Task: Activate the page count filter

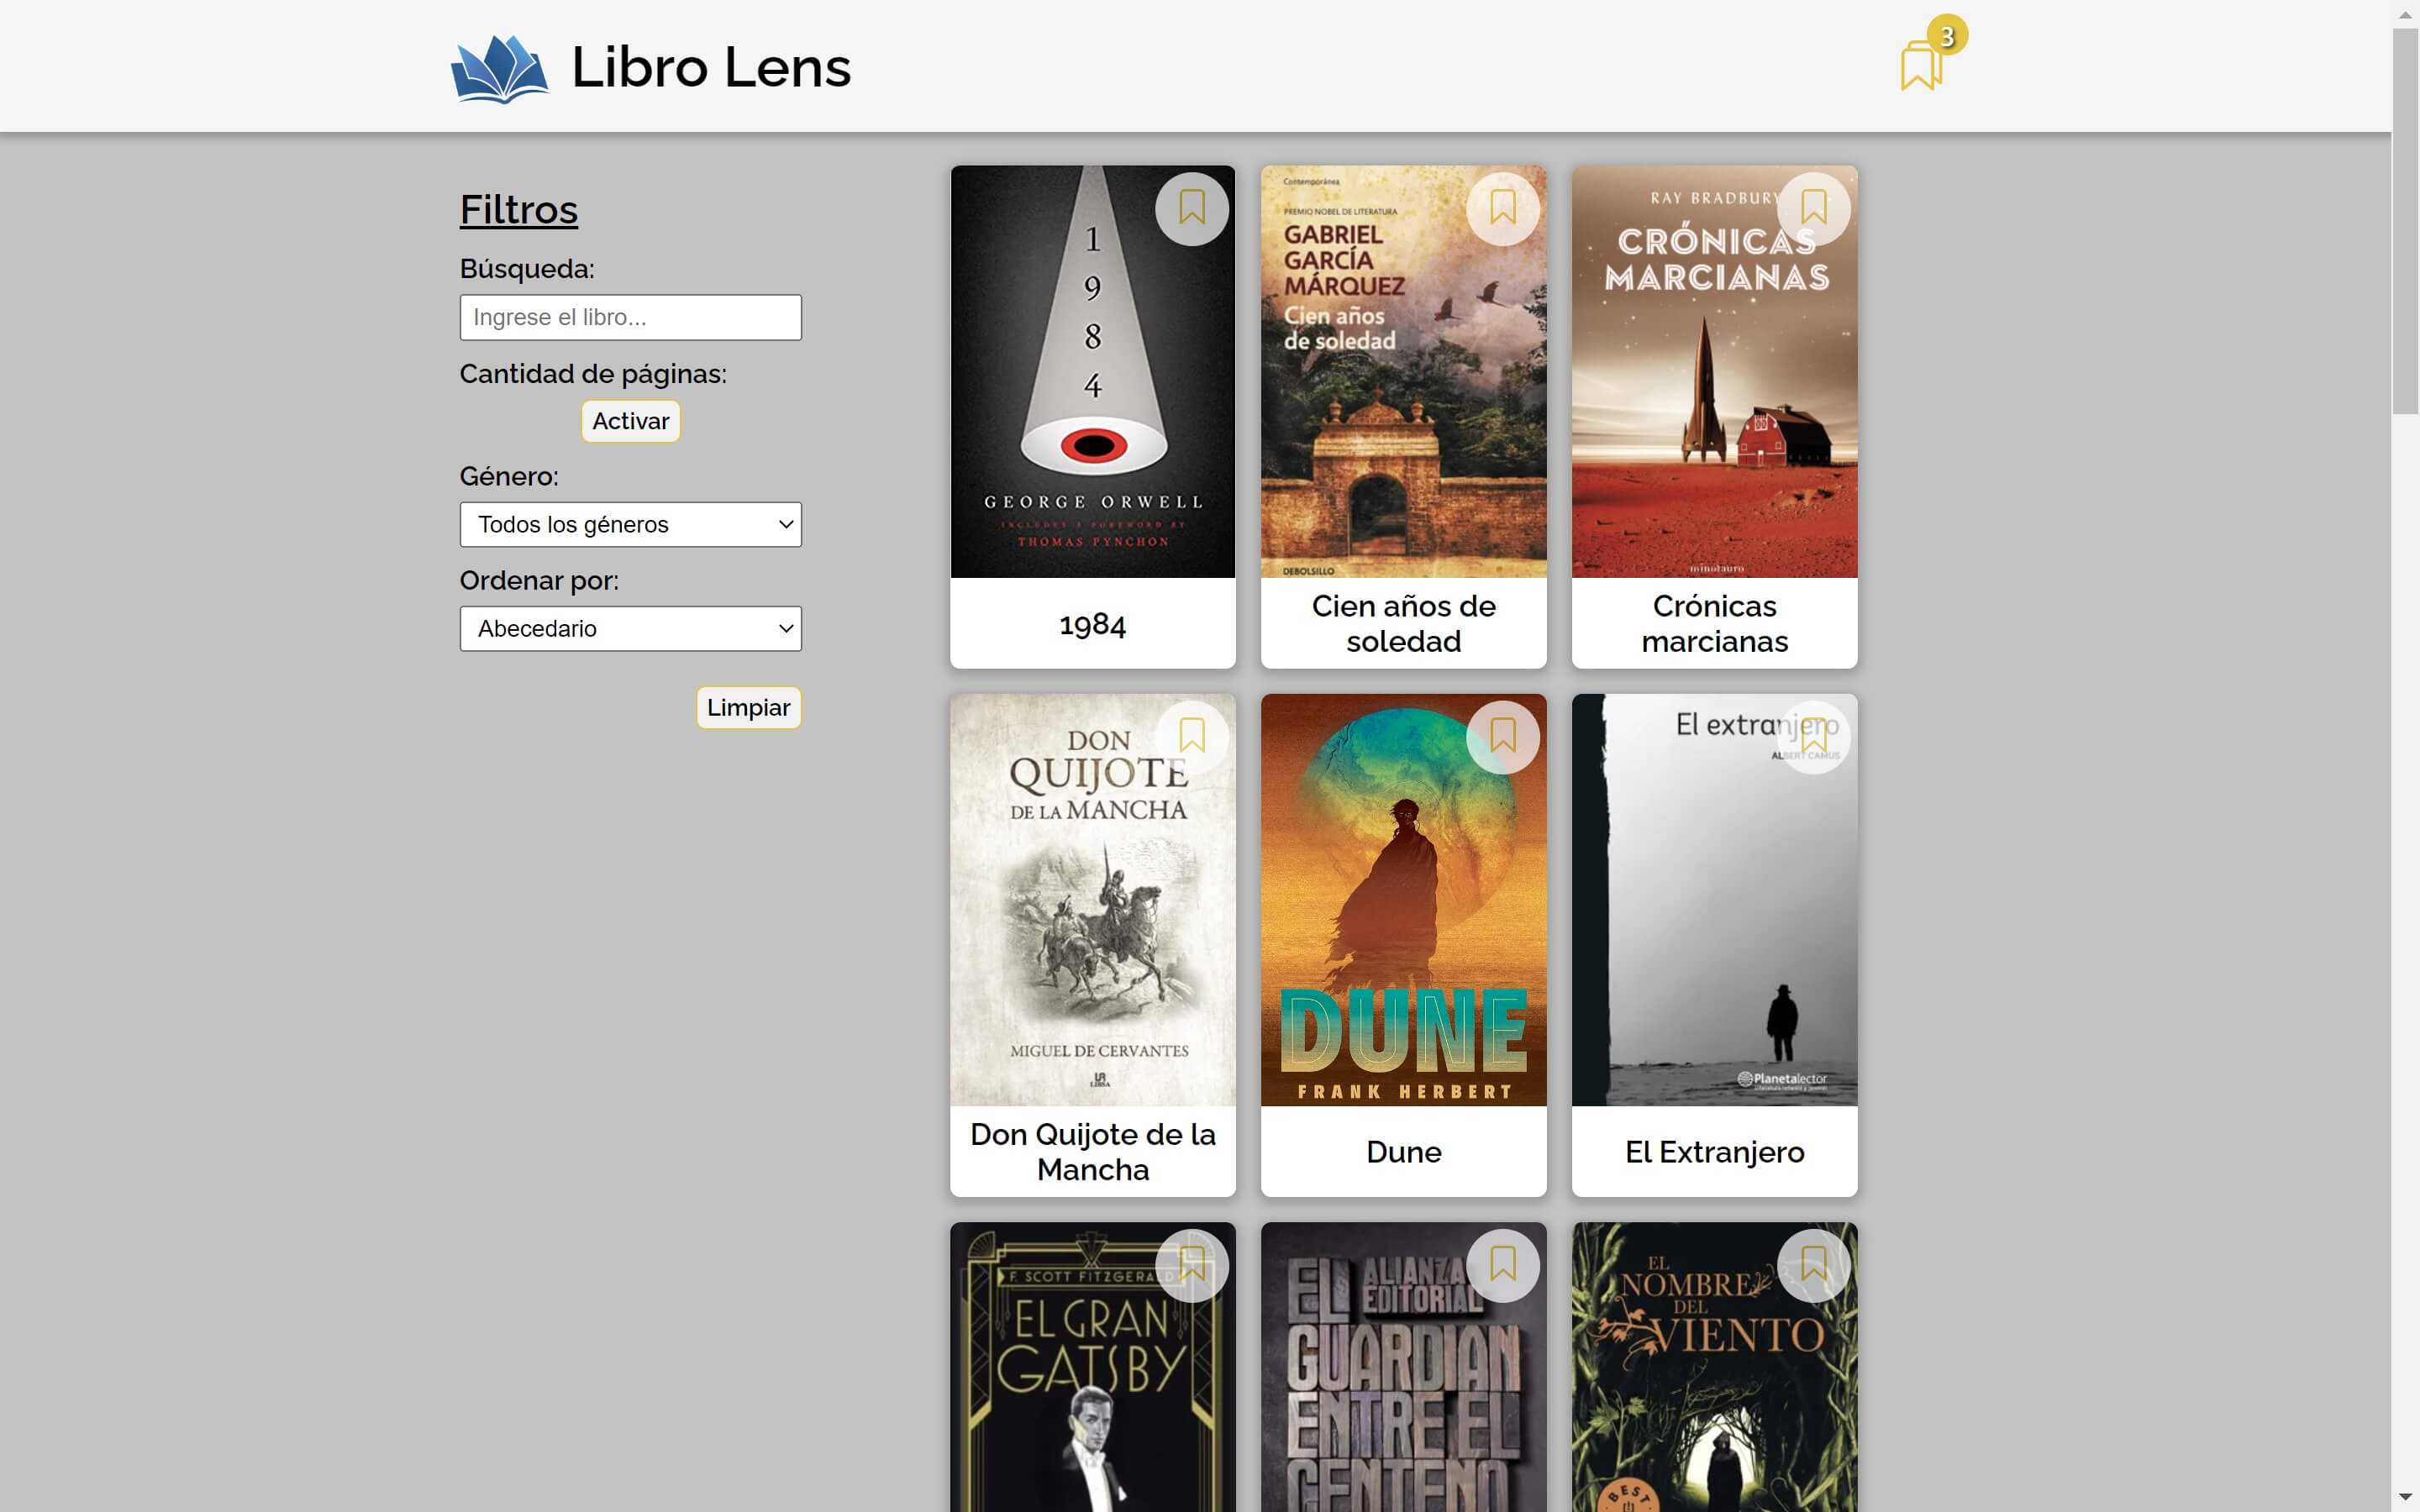Action: [x=630, y=421]
